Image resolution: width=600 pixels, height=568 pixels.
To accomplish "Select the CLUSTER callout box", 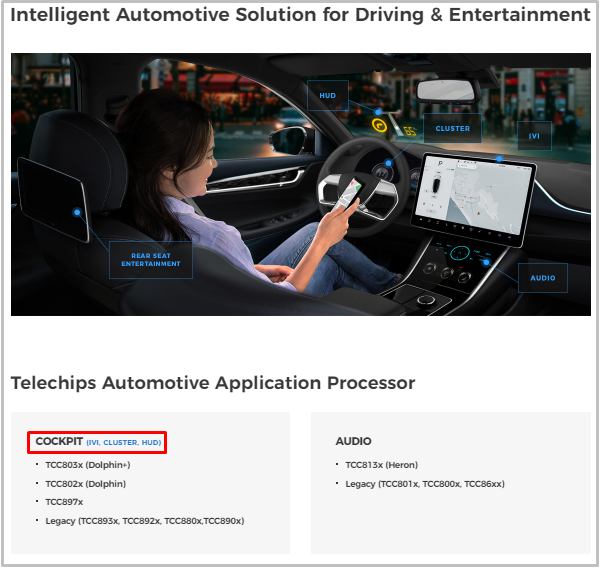I will coord(452,129).
